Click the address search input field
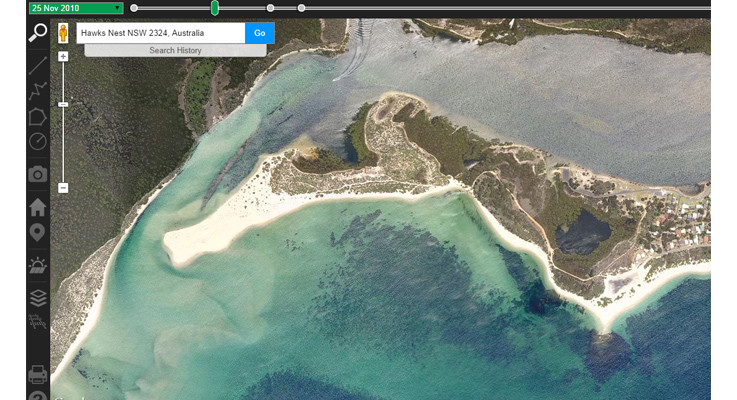Viewport: 737px width, 400px height. (x=160, y=33)
